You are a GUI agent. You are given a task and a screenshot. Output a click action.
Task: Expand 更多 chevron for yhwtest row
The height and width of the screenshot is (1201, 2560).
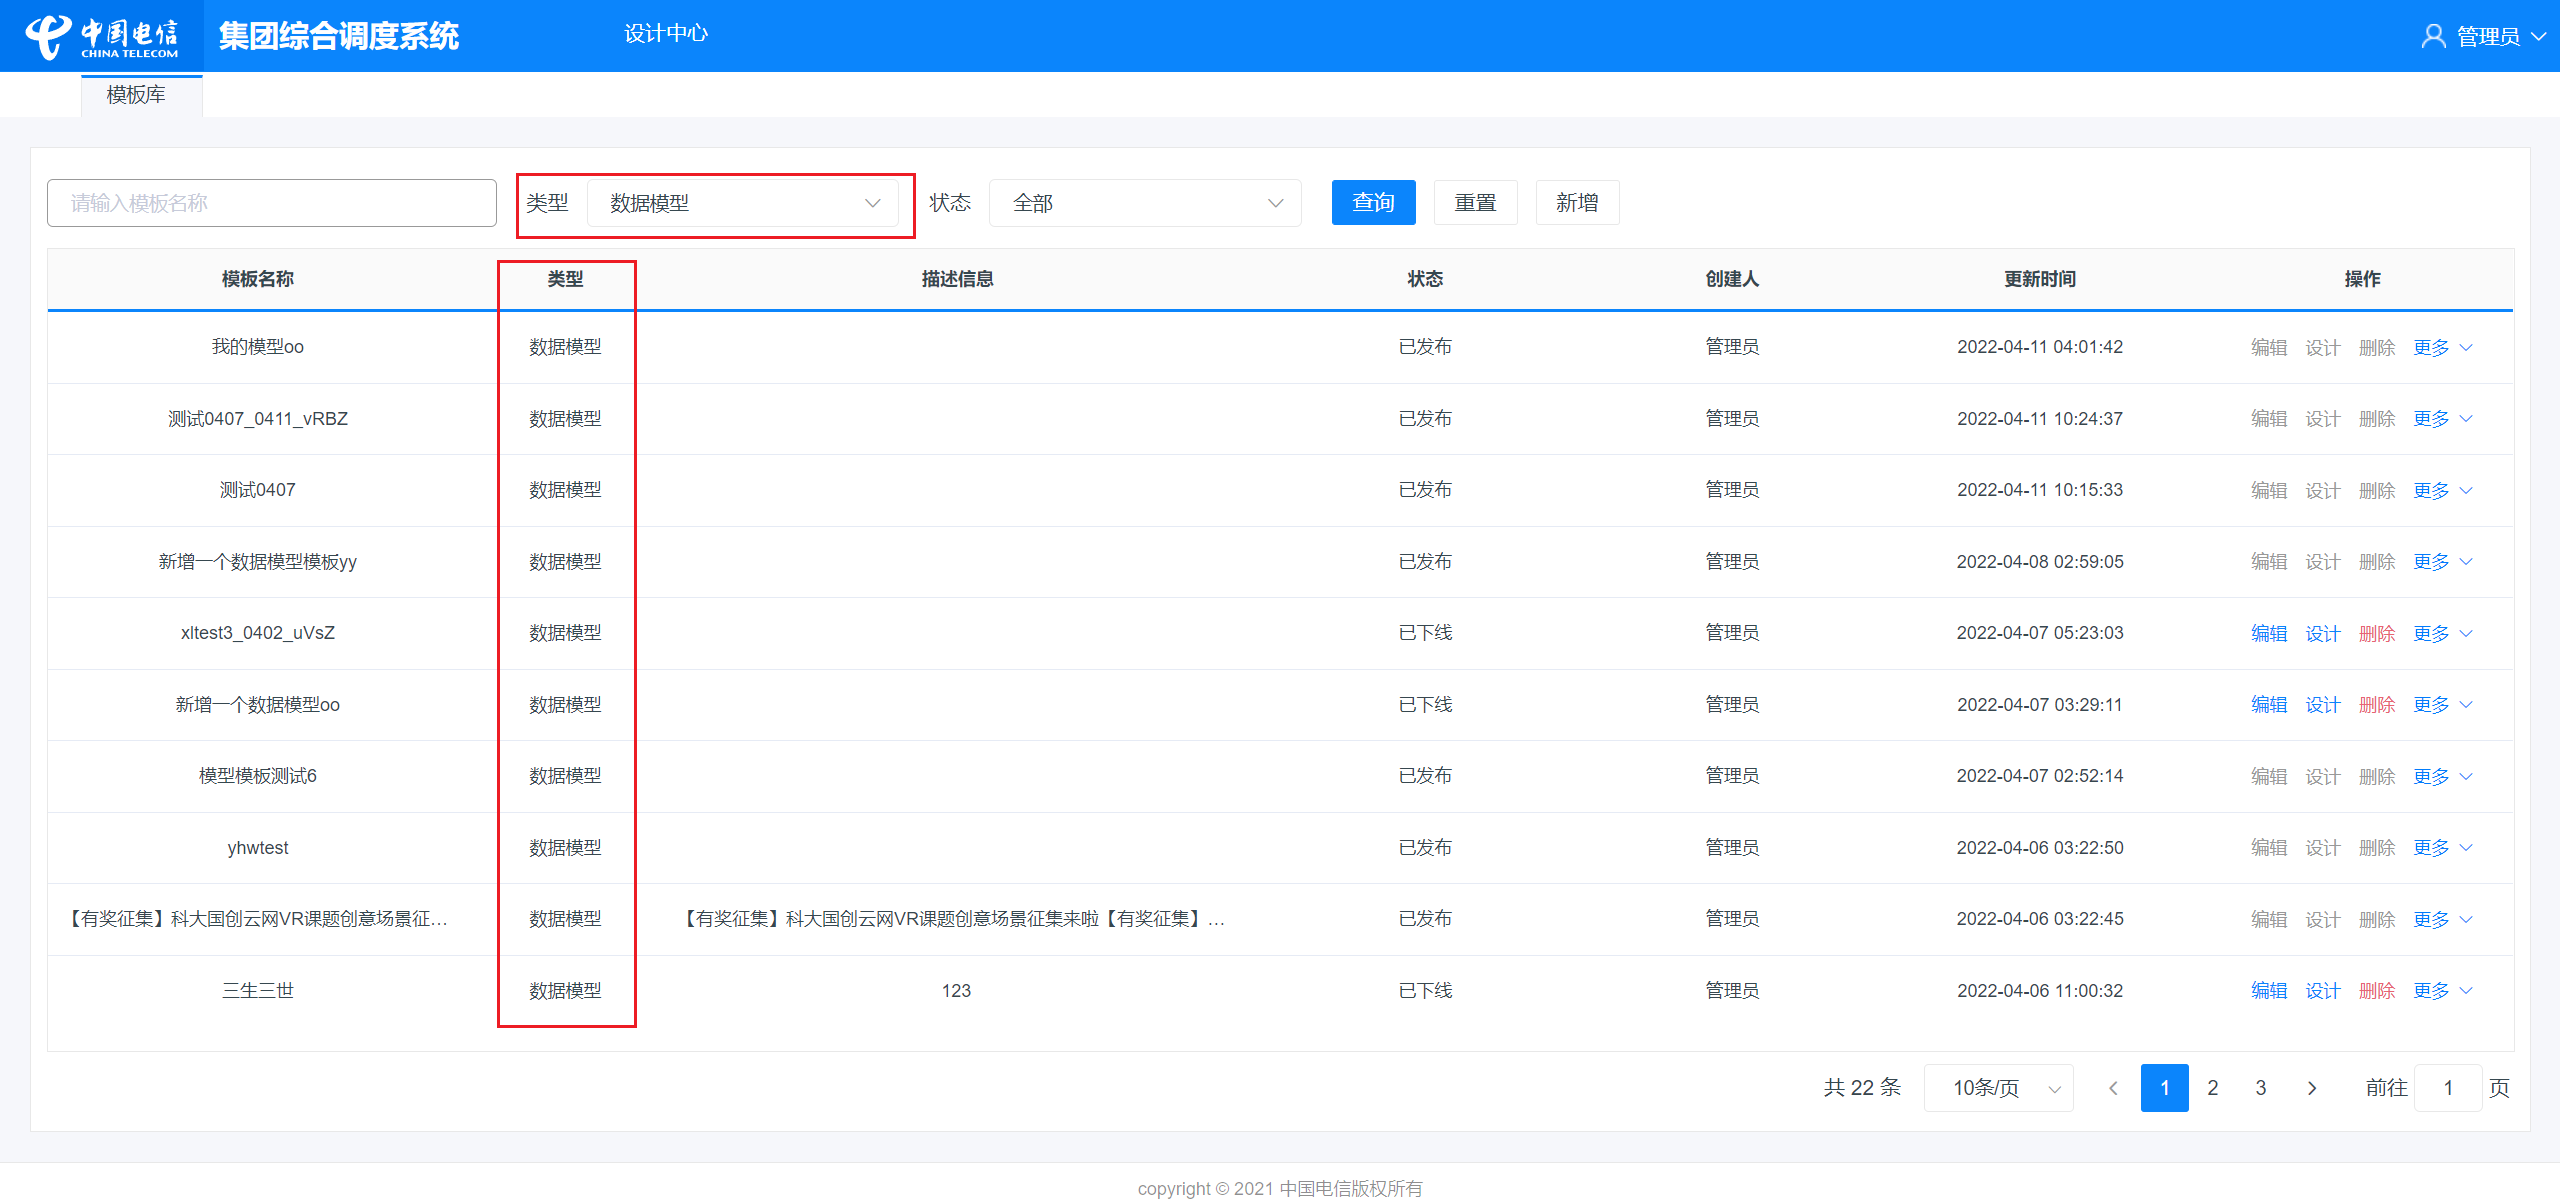click(x=2466, y=848)
